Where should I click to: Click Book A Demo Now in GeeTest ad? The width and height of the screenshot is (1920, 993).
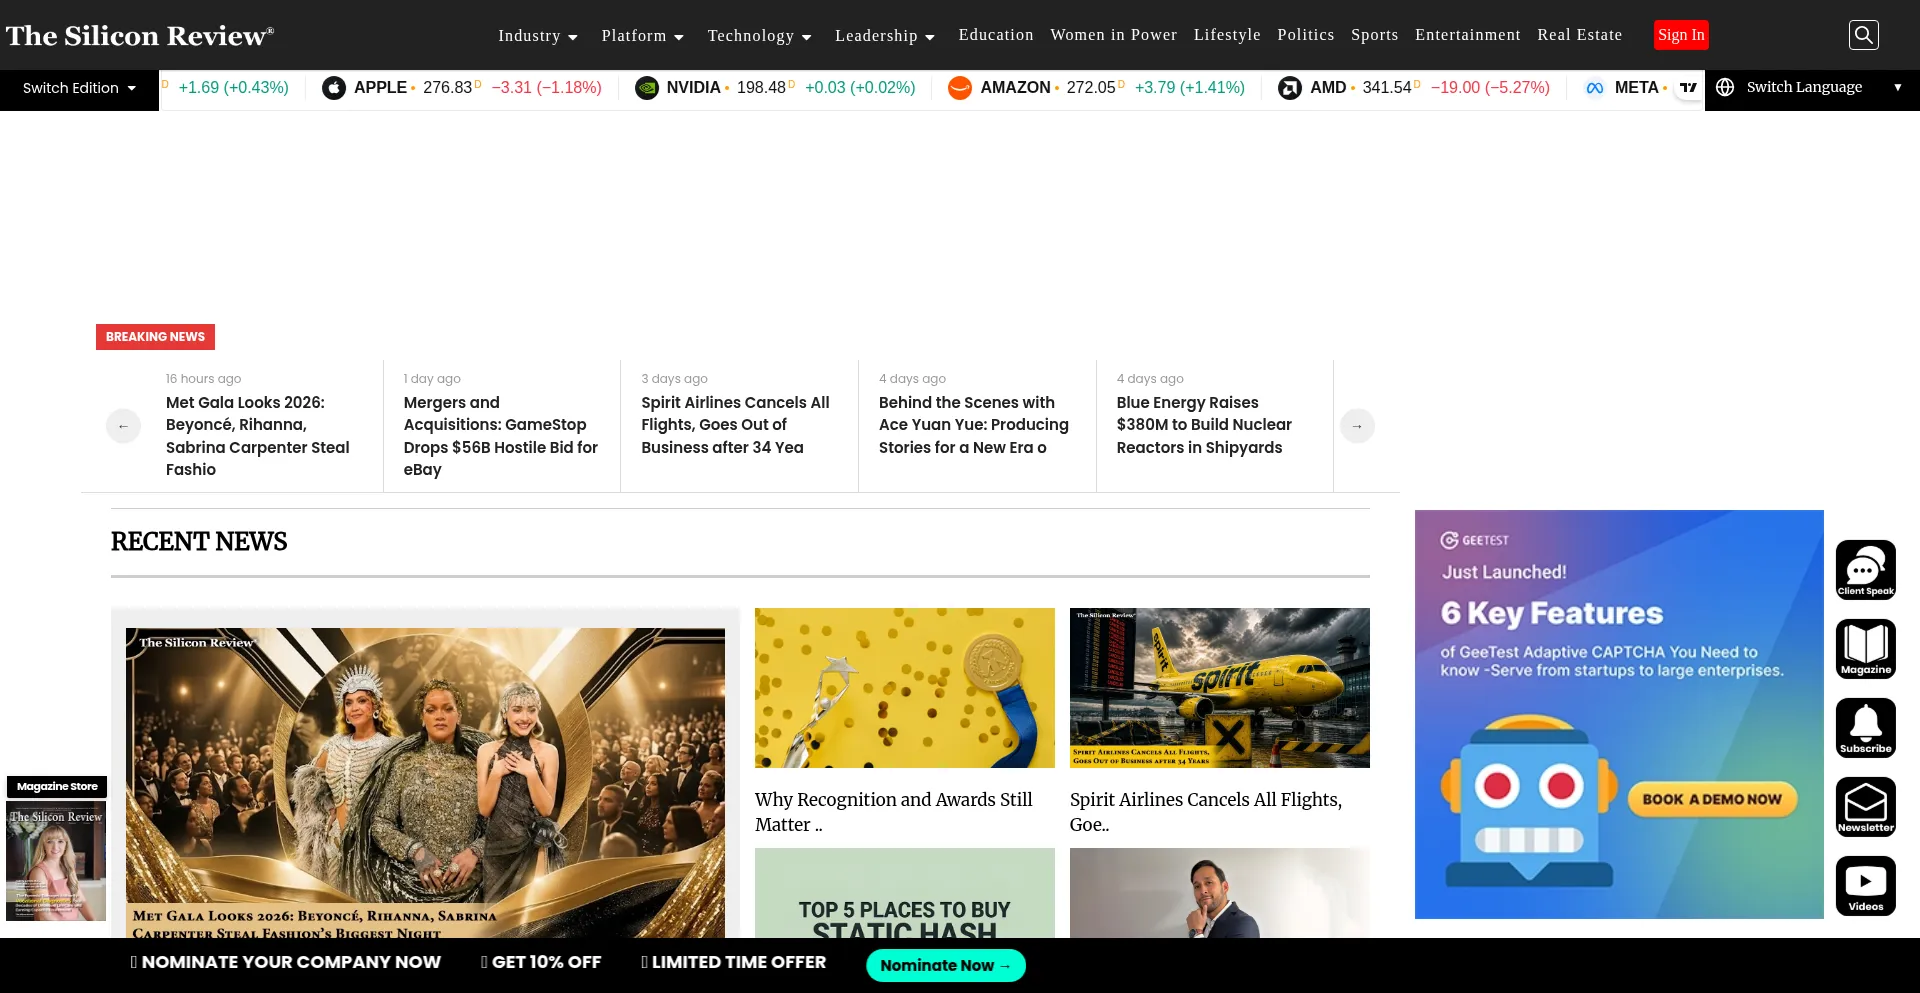[x=1712, y=799]
